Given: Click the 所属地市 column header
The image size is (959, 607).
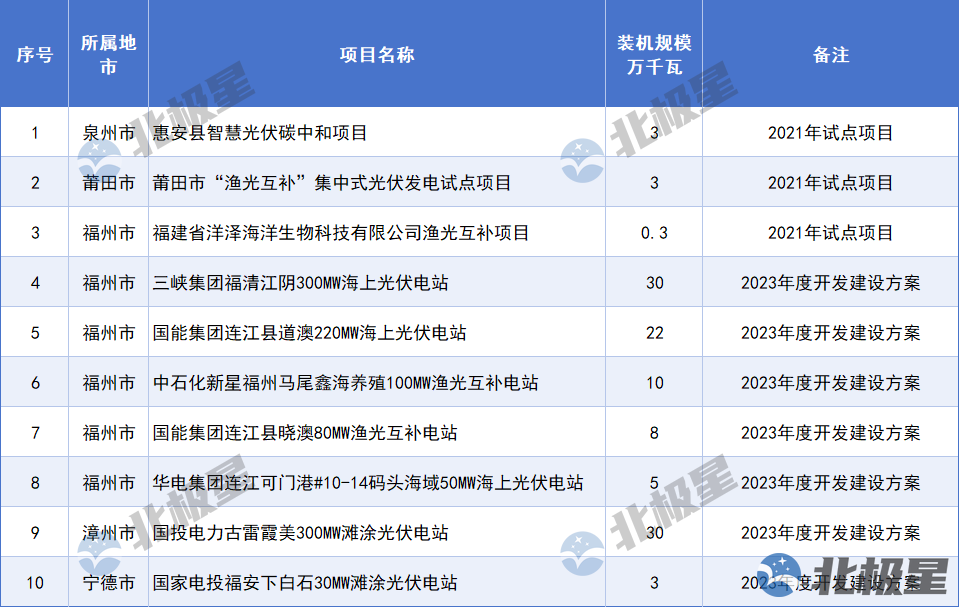Looking at the screenshot, I should pos(108,55).
